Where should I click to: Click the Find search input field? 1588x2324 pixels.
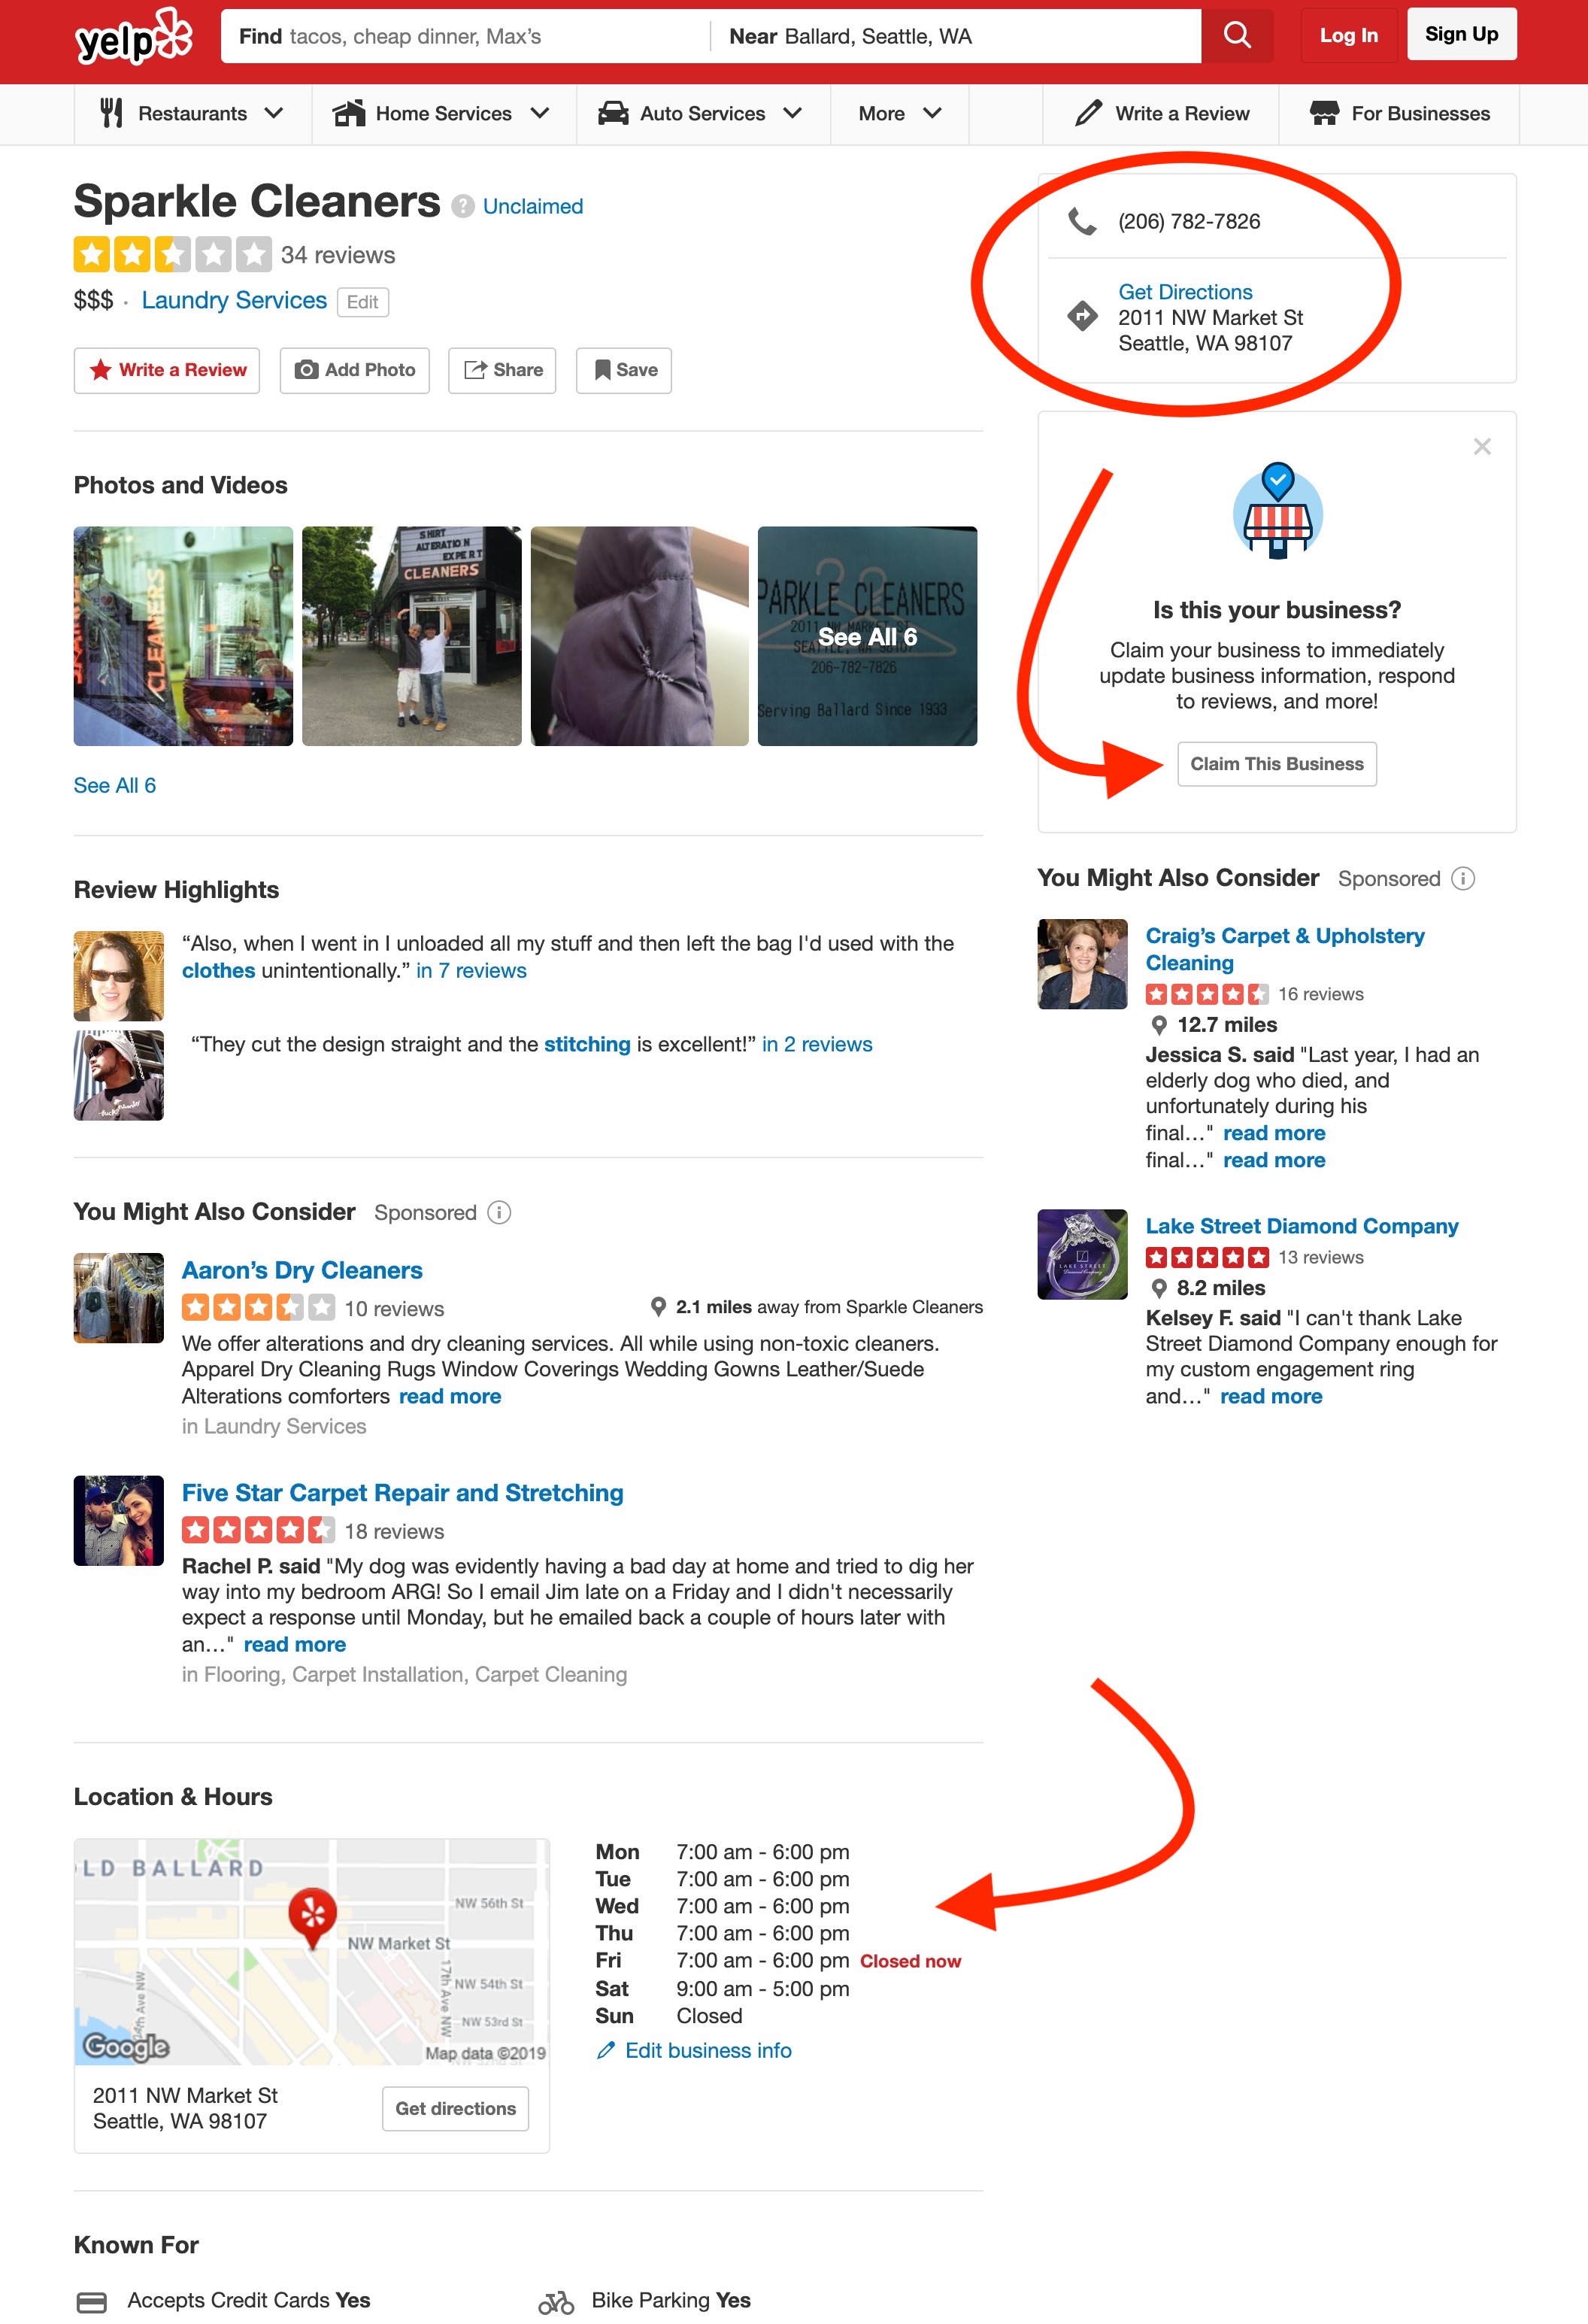465,36
